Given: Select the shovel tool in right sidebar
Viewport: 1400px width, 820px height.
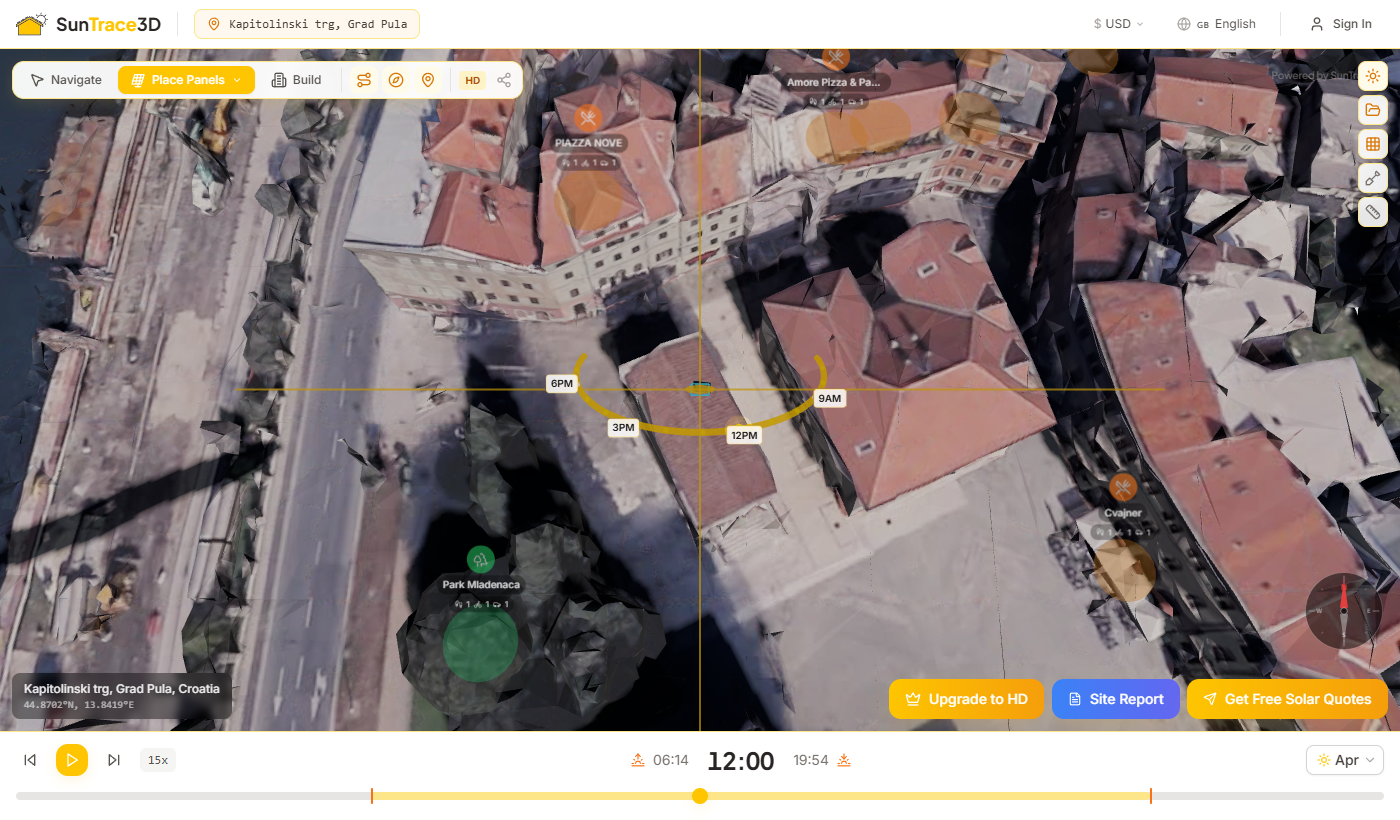Looking at the screenshot, I should click(1372, 178).
